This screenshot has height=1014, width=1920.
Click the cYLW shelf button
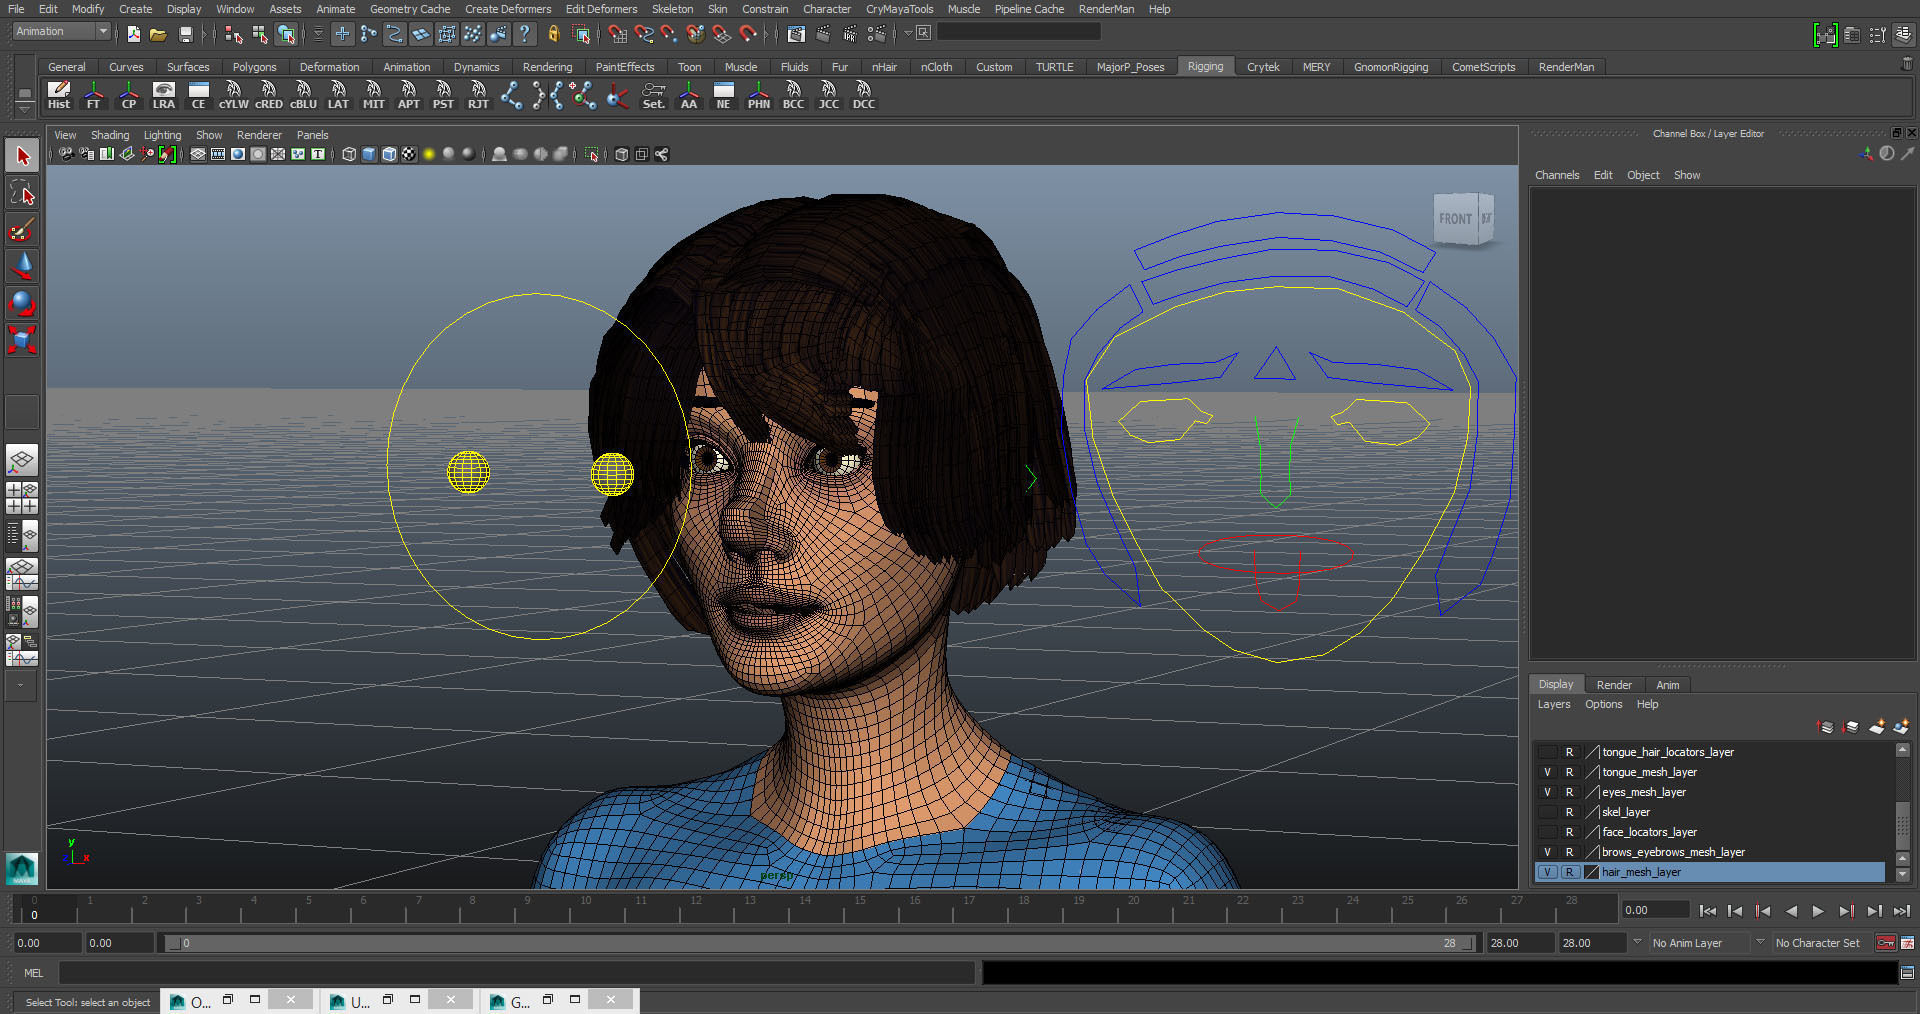pos(234,96)
